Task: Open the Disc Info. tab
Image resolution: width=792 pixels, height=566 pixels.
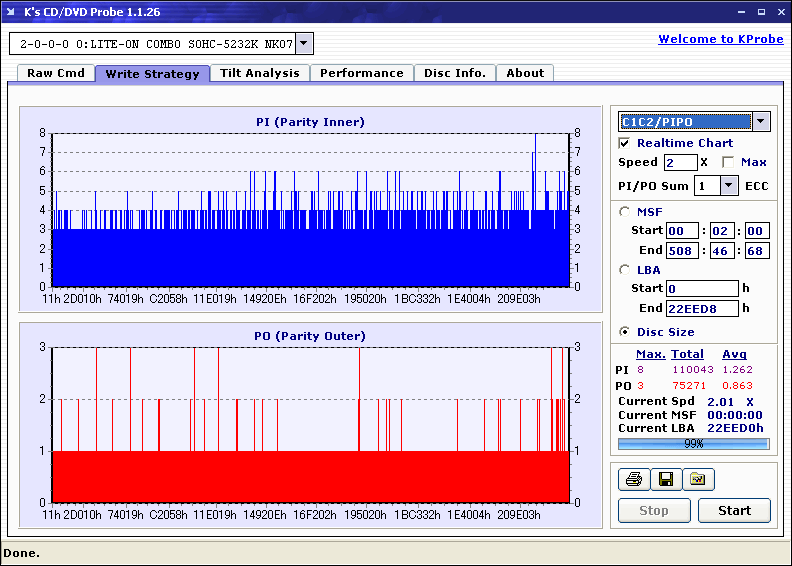Action: click(454, 73)
